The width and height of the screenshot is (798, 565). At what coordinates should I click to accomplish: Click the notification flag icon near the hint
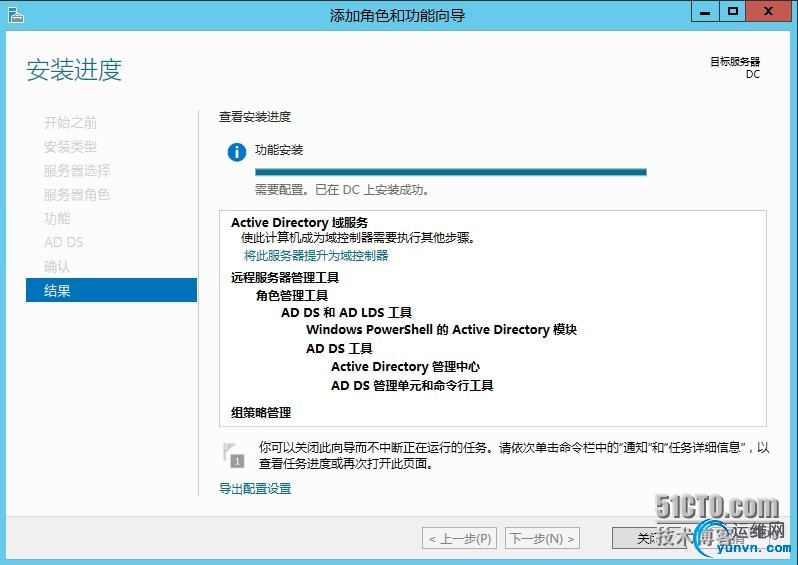tap(234, 455)
